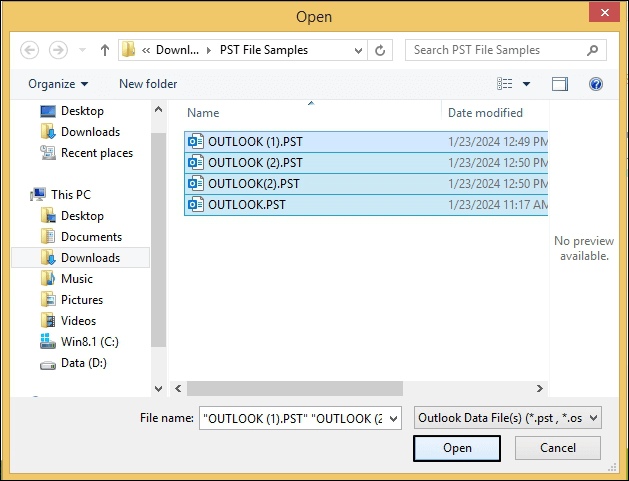Select file OUTLOOK (2).PST

366,163
